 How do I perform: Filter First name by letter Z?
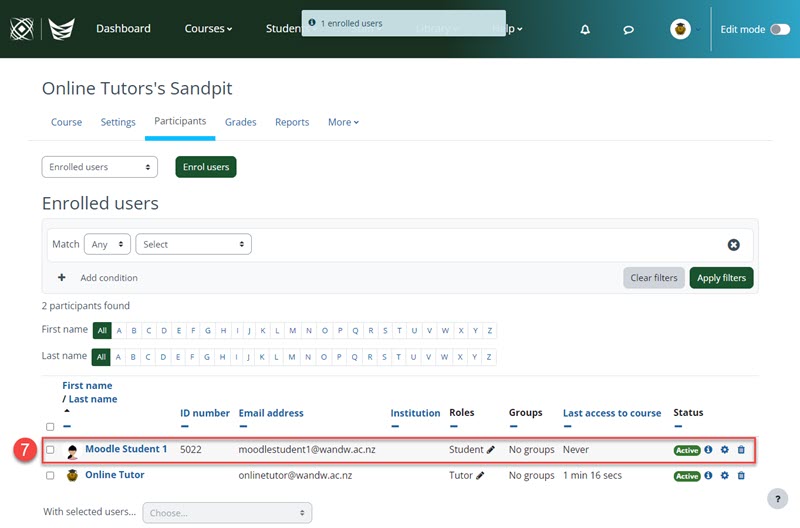click(490, 331)
